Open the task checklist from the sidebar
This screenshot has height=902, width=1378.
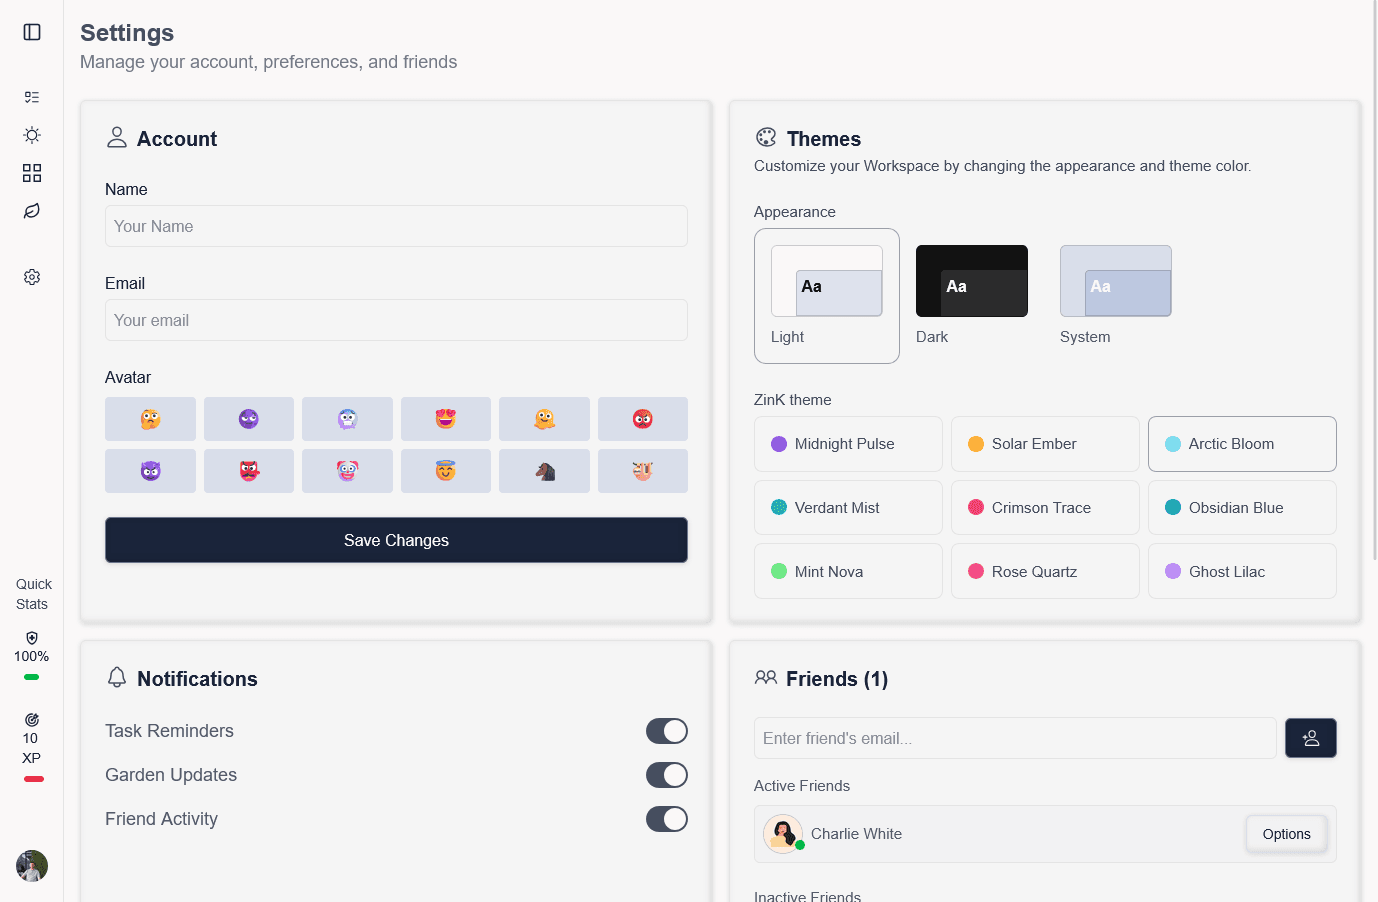click(31, 96)
